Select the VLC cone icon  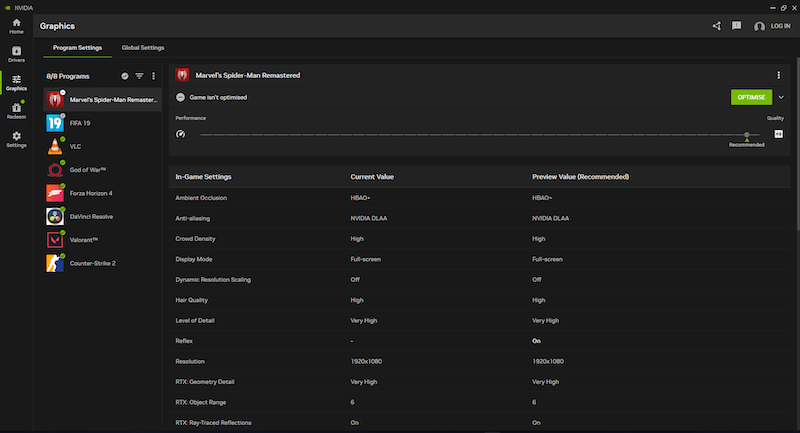pyautogui.click(x=55, y=146)
